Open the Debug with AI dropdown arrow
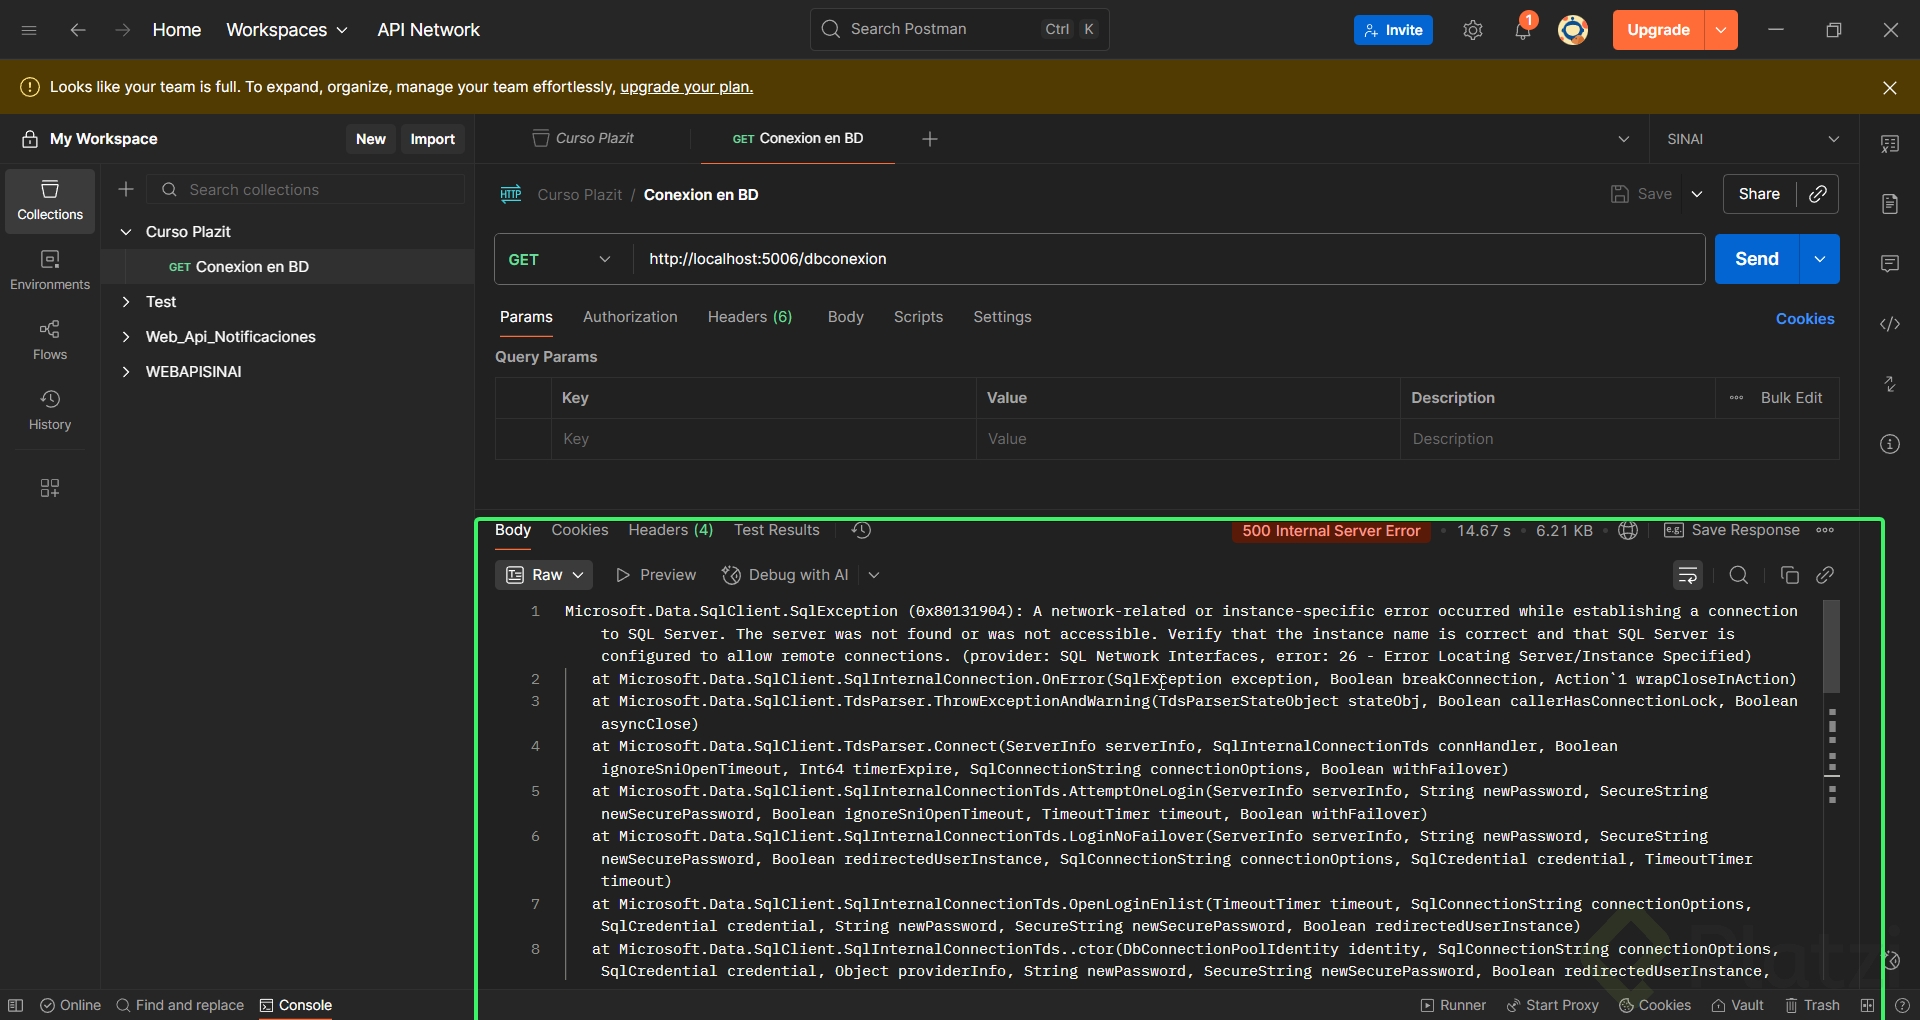The height and width of the screenshot is (1020, 1920). [x=874, y=575]
